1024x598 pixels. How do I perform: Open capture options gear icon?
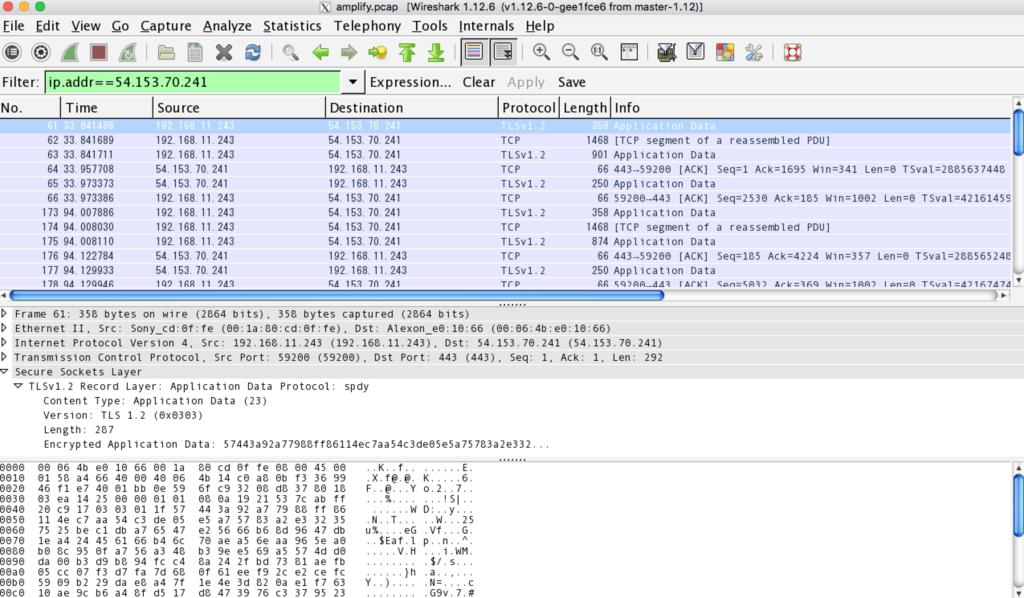[x=40, y=52]
